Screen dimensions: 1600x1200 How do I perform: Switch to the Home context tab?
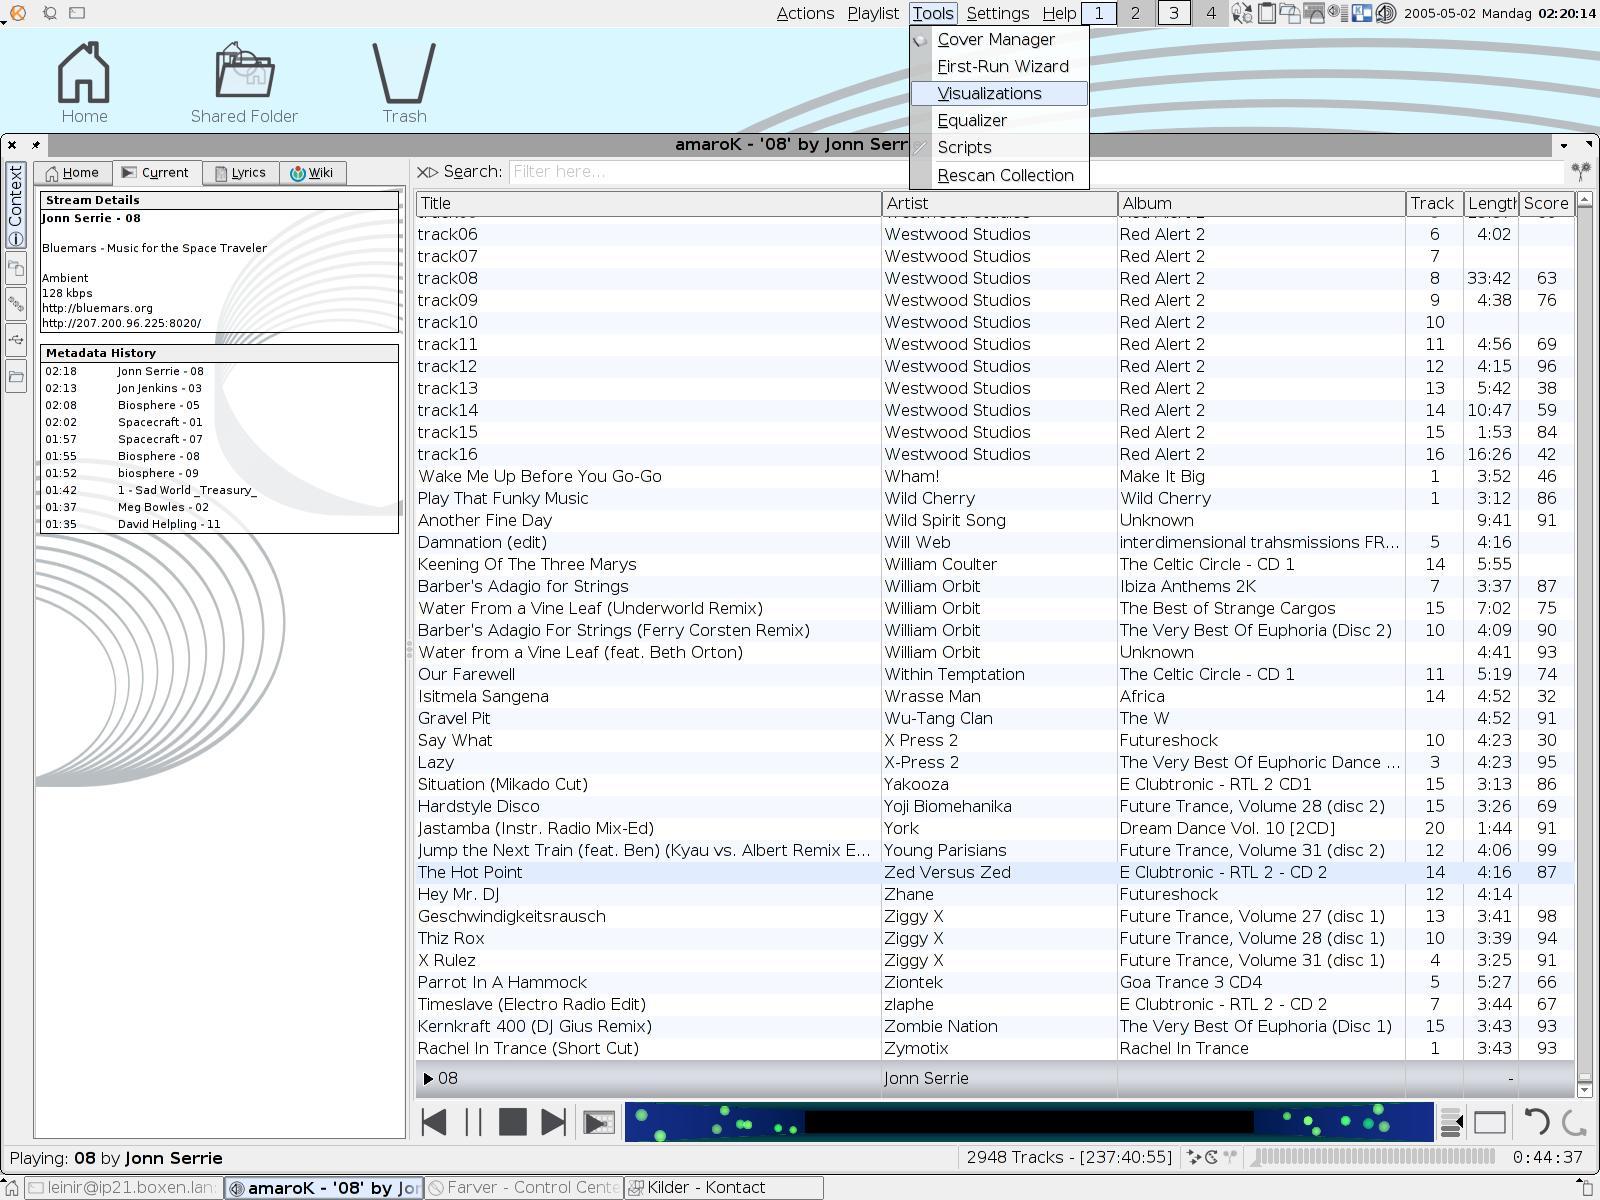click(x=73, y=173)
